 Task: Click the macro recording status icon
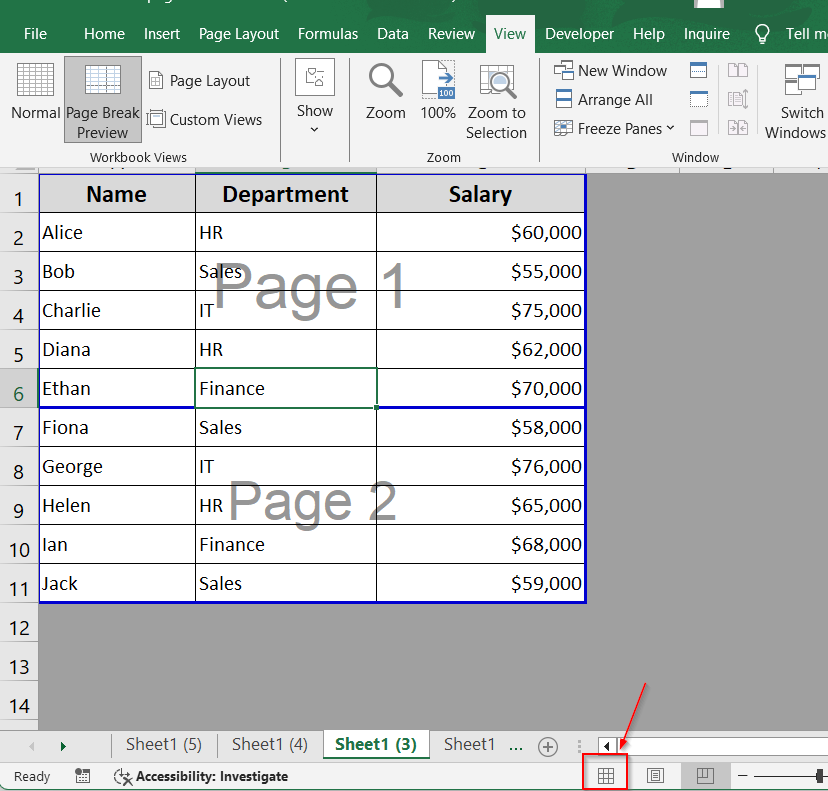pos(82,776)
